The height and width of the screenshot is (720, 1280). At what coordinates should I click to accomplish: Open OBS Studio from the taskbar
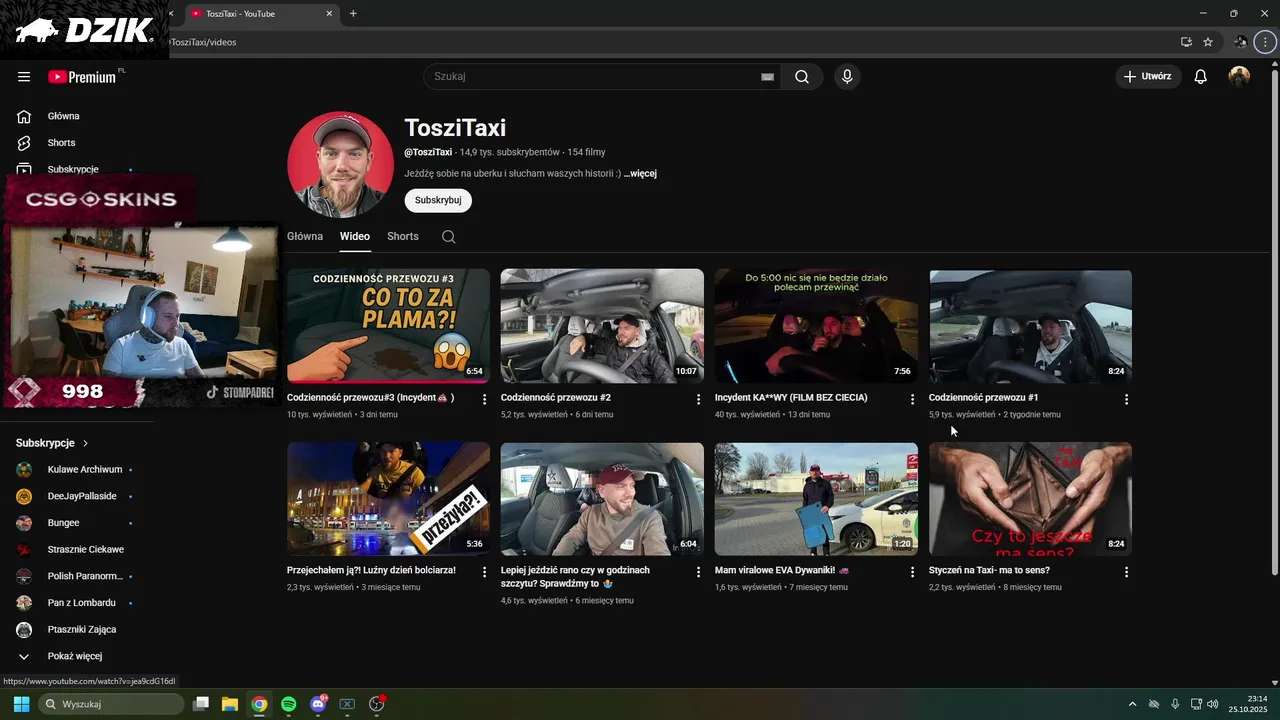click(x=377, y=704)
